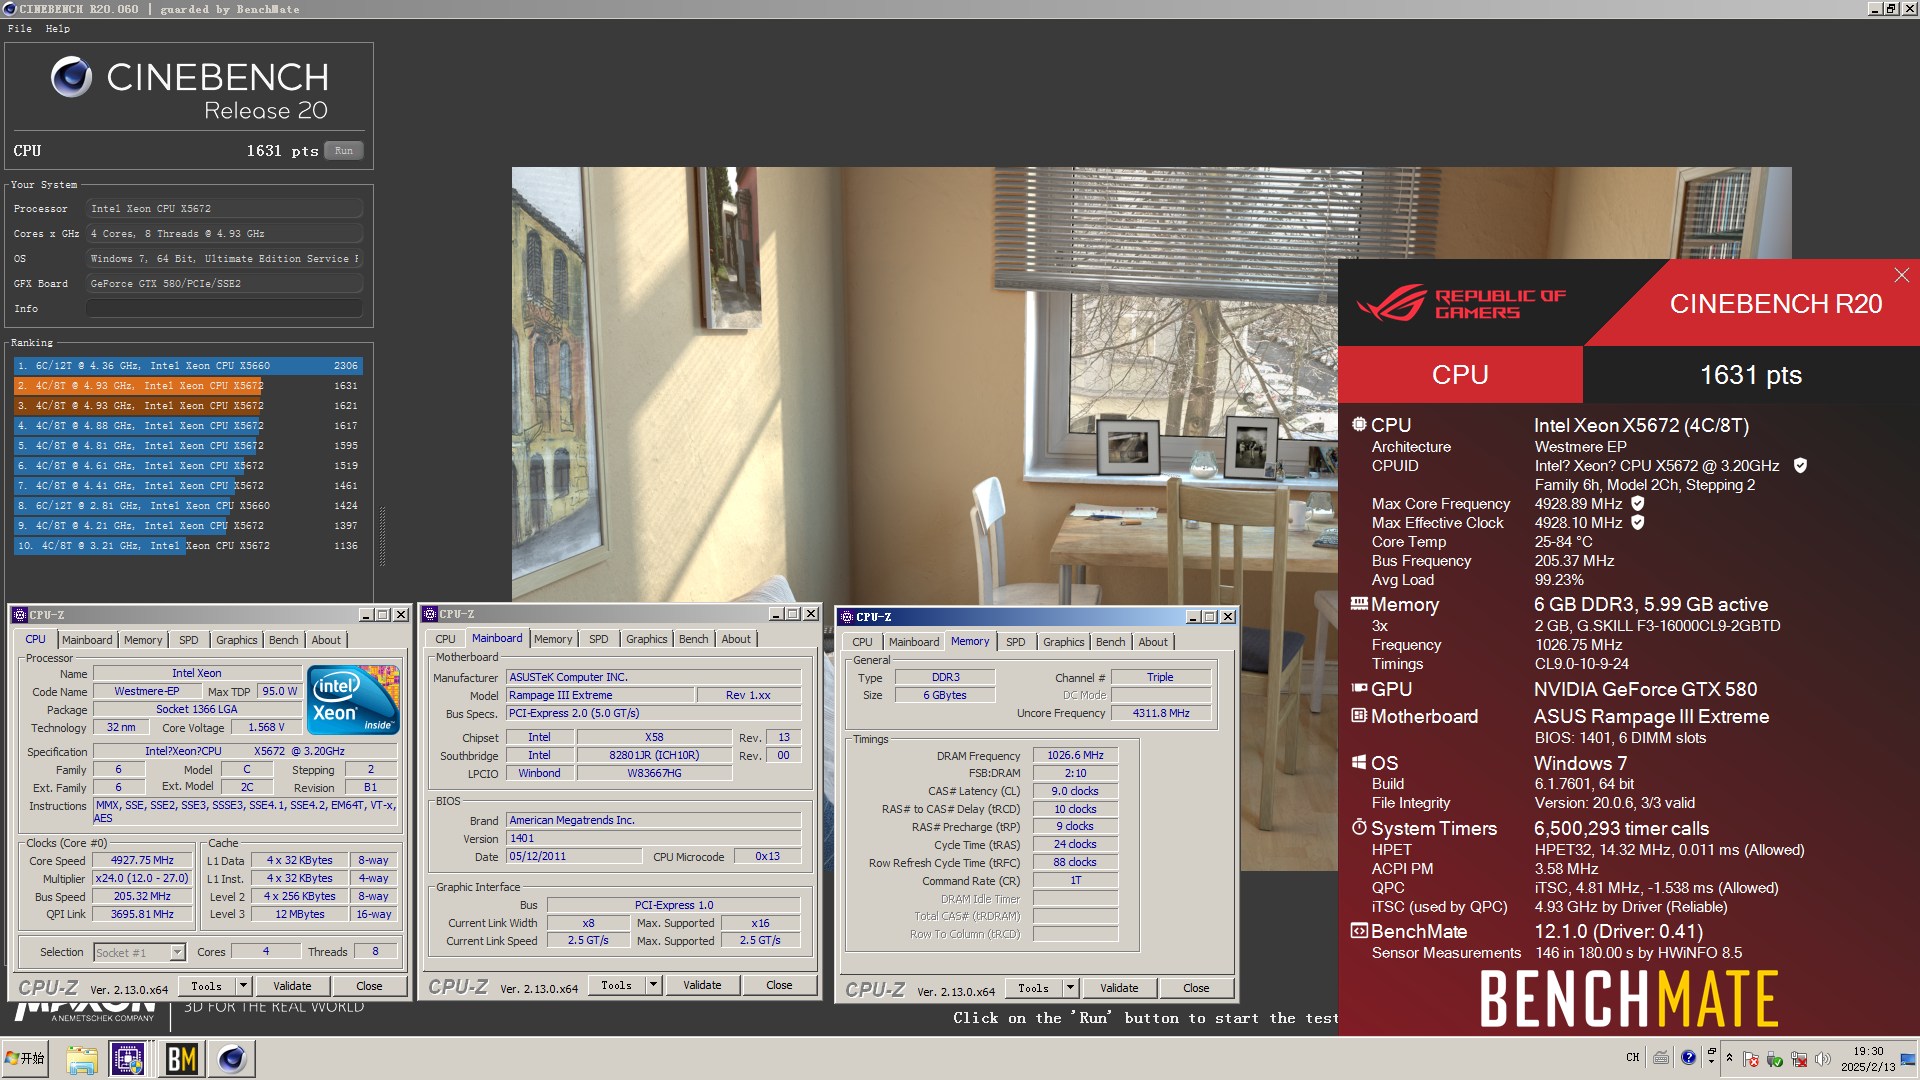Image resolution: width=1920 pixels, height=1080 pixels.
Task: Click Close button in Mainboard CPU-Z window
Action: (779, 985)
